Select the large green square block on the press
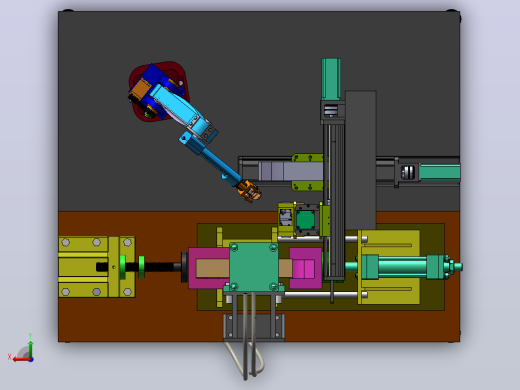 254,267
